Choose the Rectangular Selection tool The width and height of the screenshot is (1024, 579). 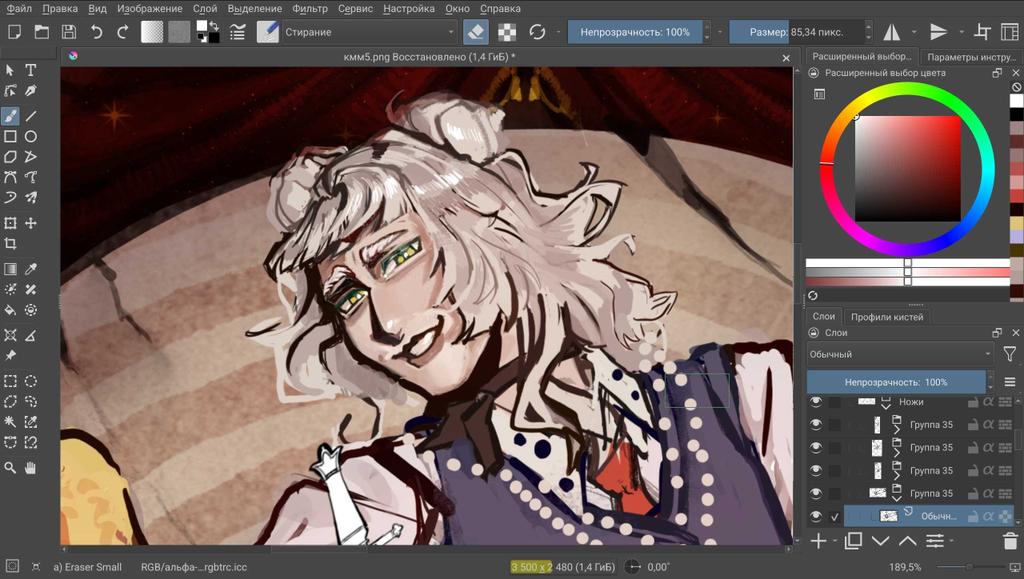[10, 381]
